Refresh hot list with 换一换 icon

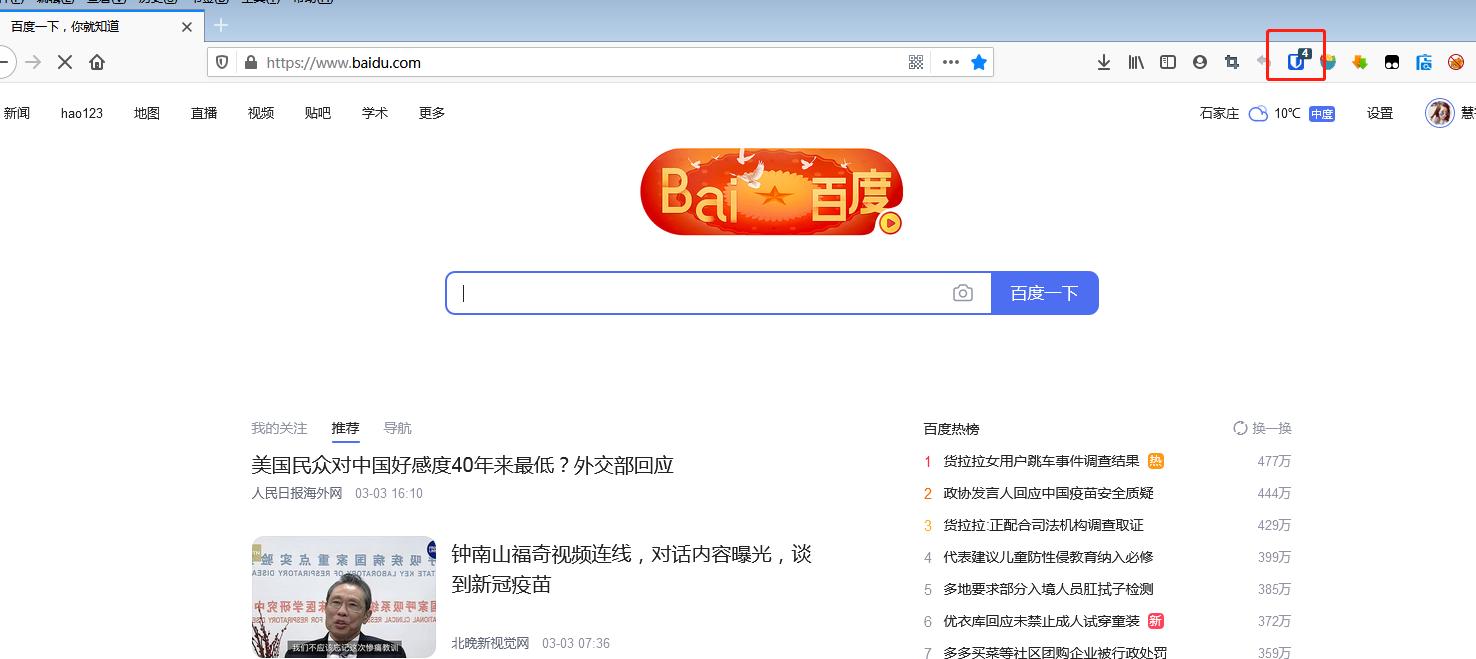(x=1263, y=428)
